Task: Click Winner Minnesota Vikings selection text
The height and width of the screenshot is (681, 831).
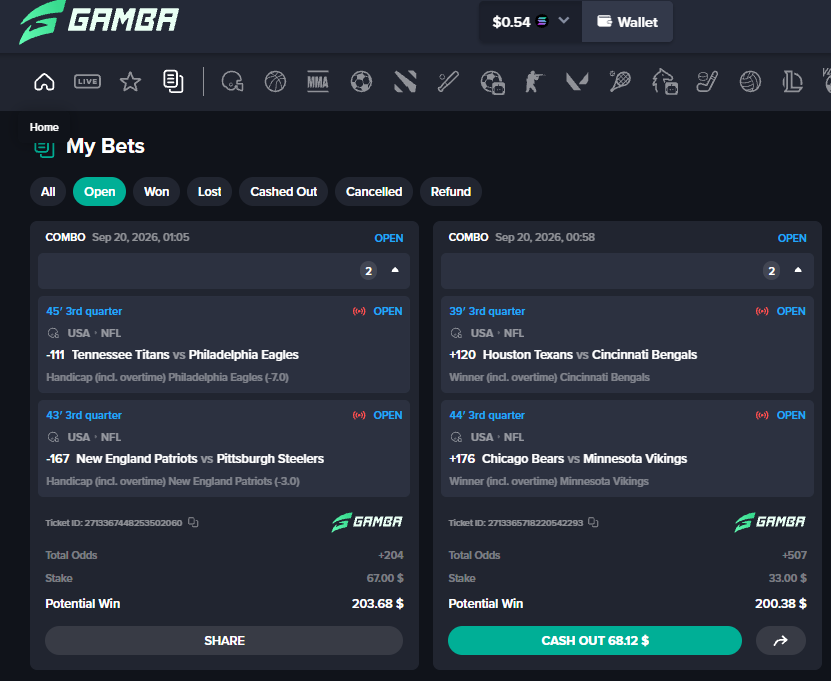Action: (x=549, y=481)
